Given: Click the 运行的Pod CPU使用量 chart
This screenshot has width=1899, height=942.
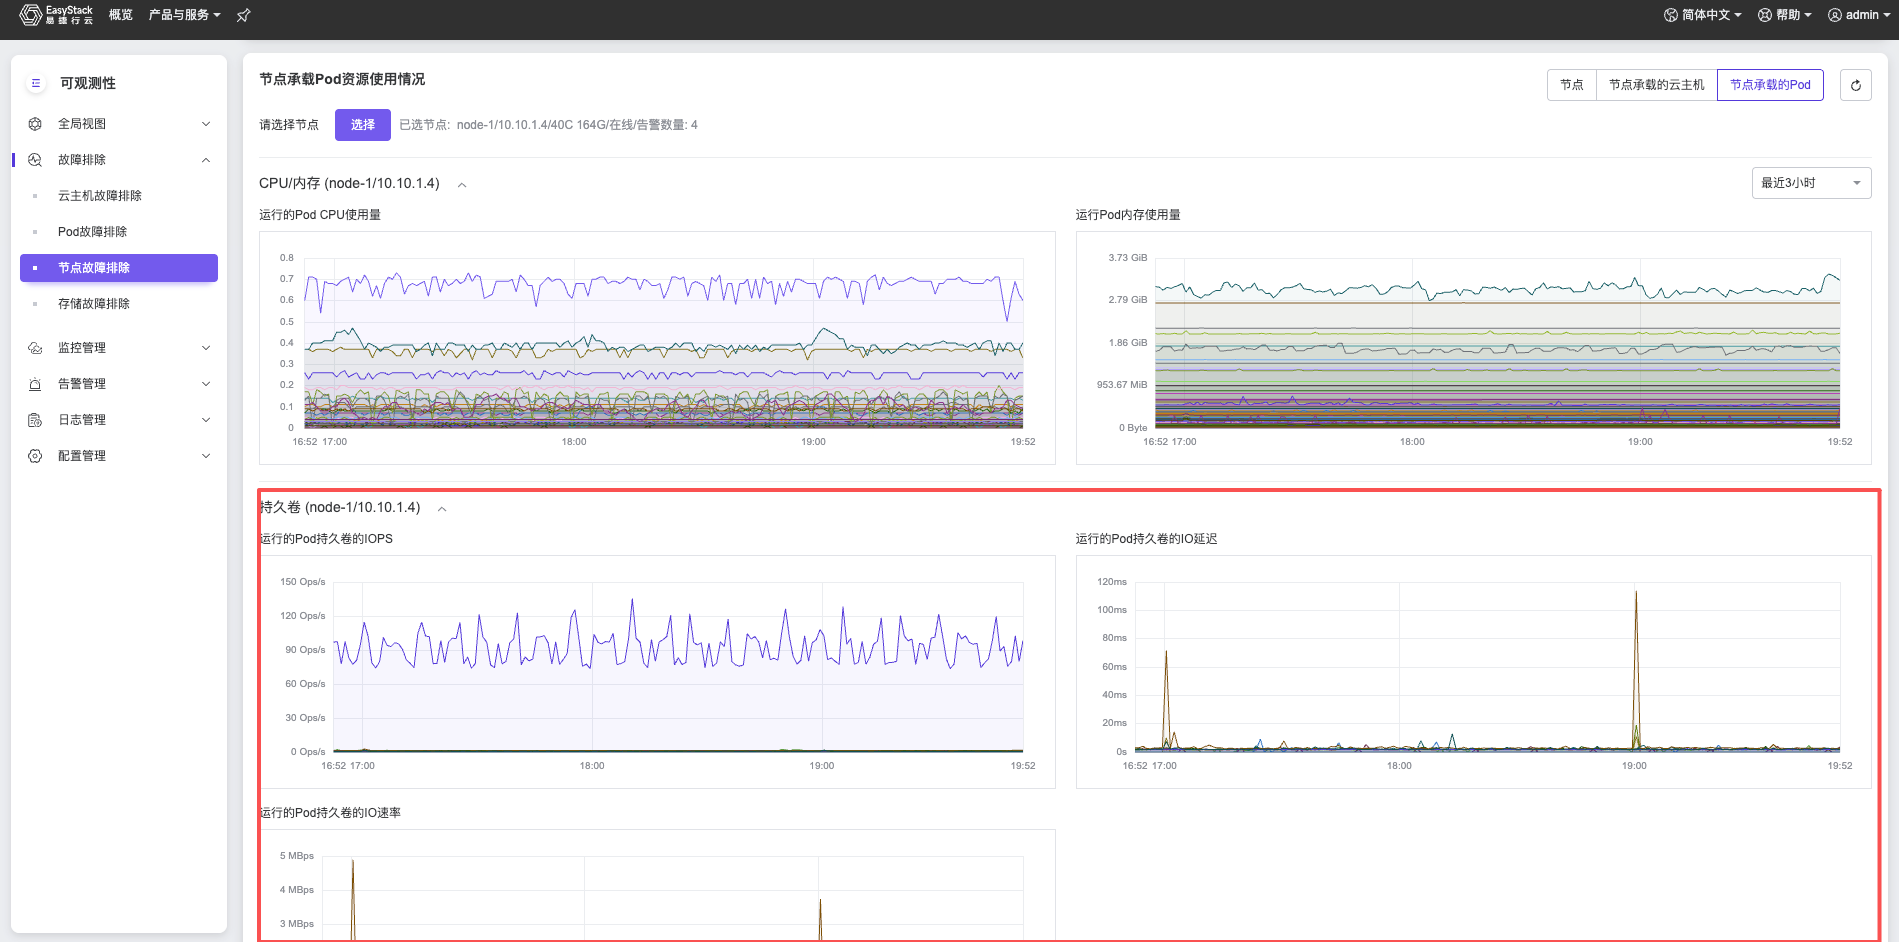Looking at the screenshot, I should click(x=657, y=348).
